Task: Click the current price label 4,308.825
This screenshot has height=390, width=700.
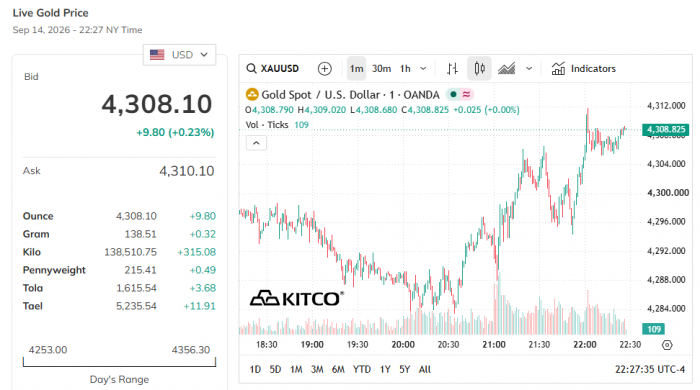Action: [x=666, y=129]
